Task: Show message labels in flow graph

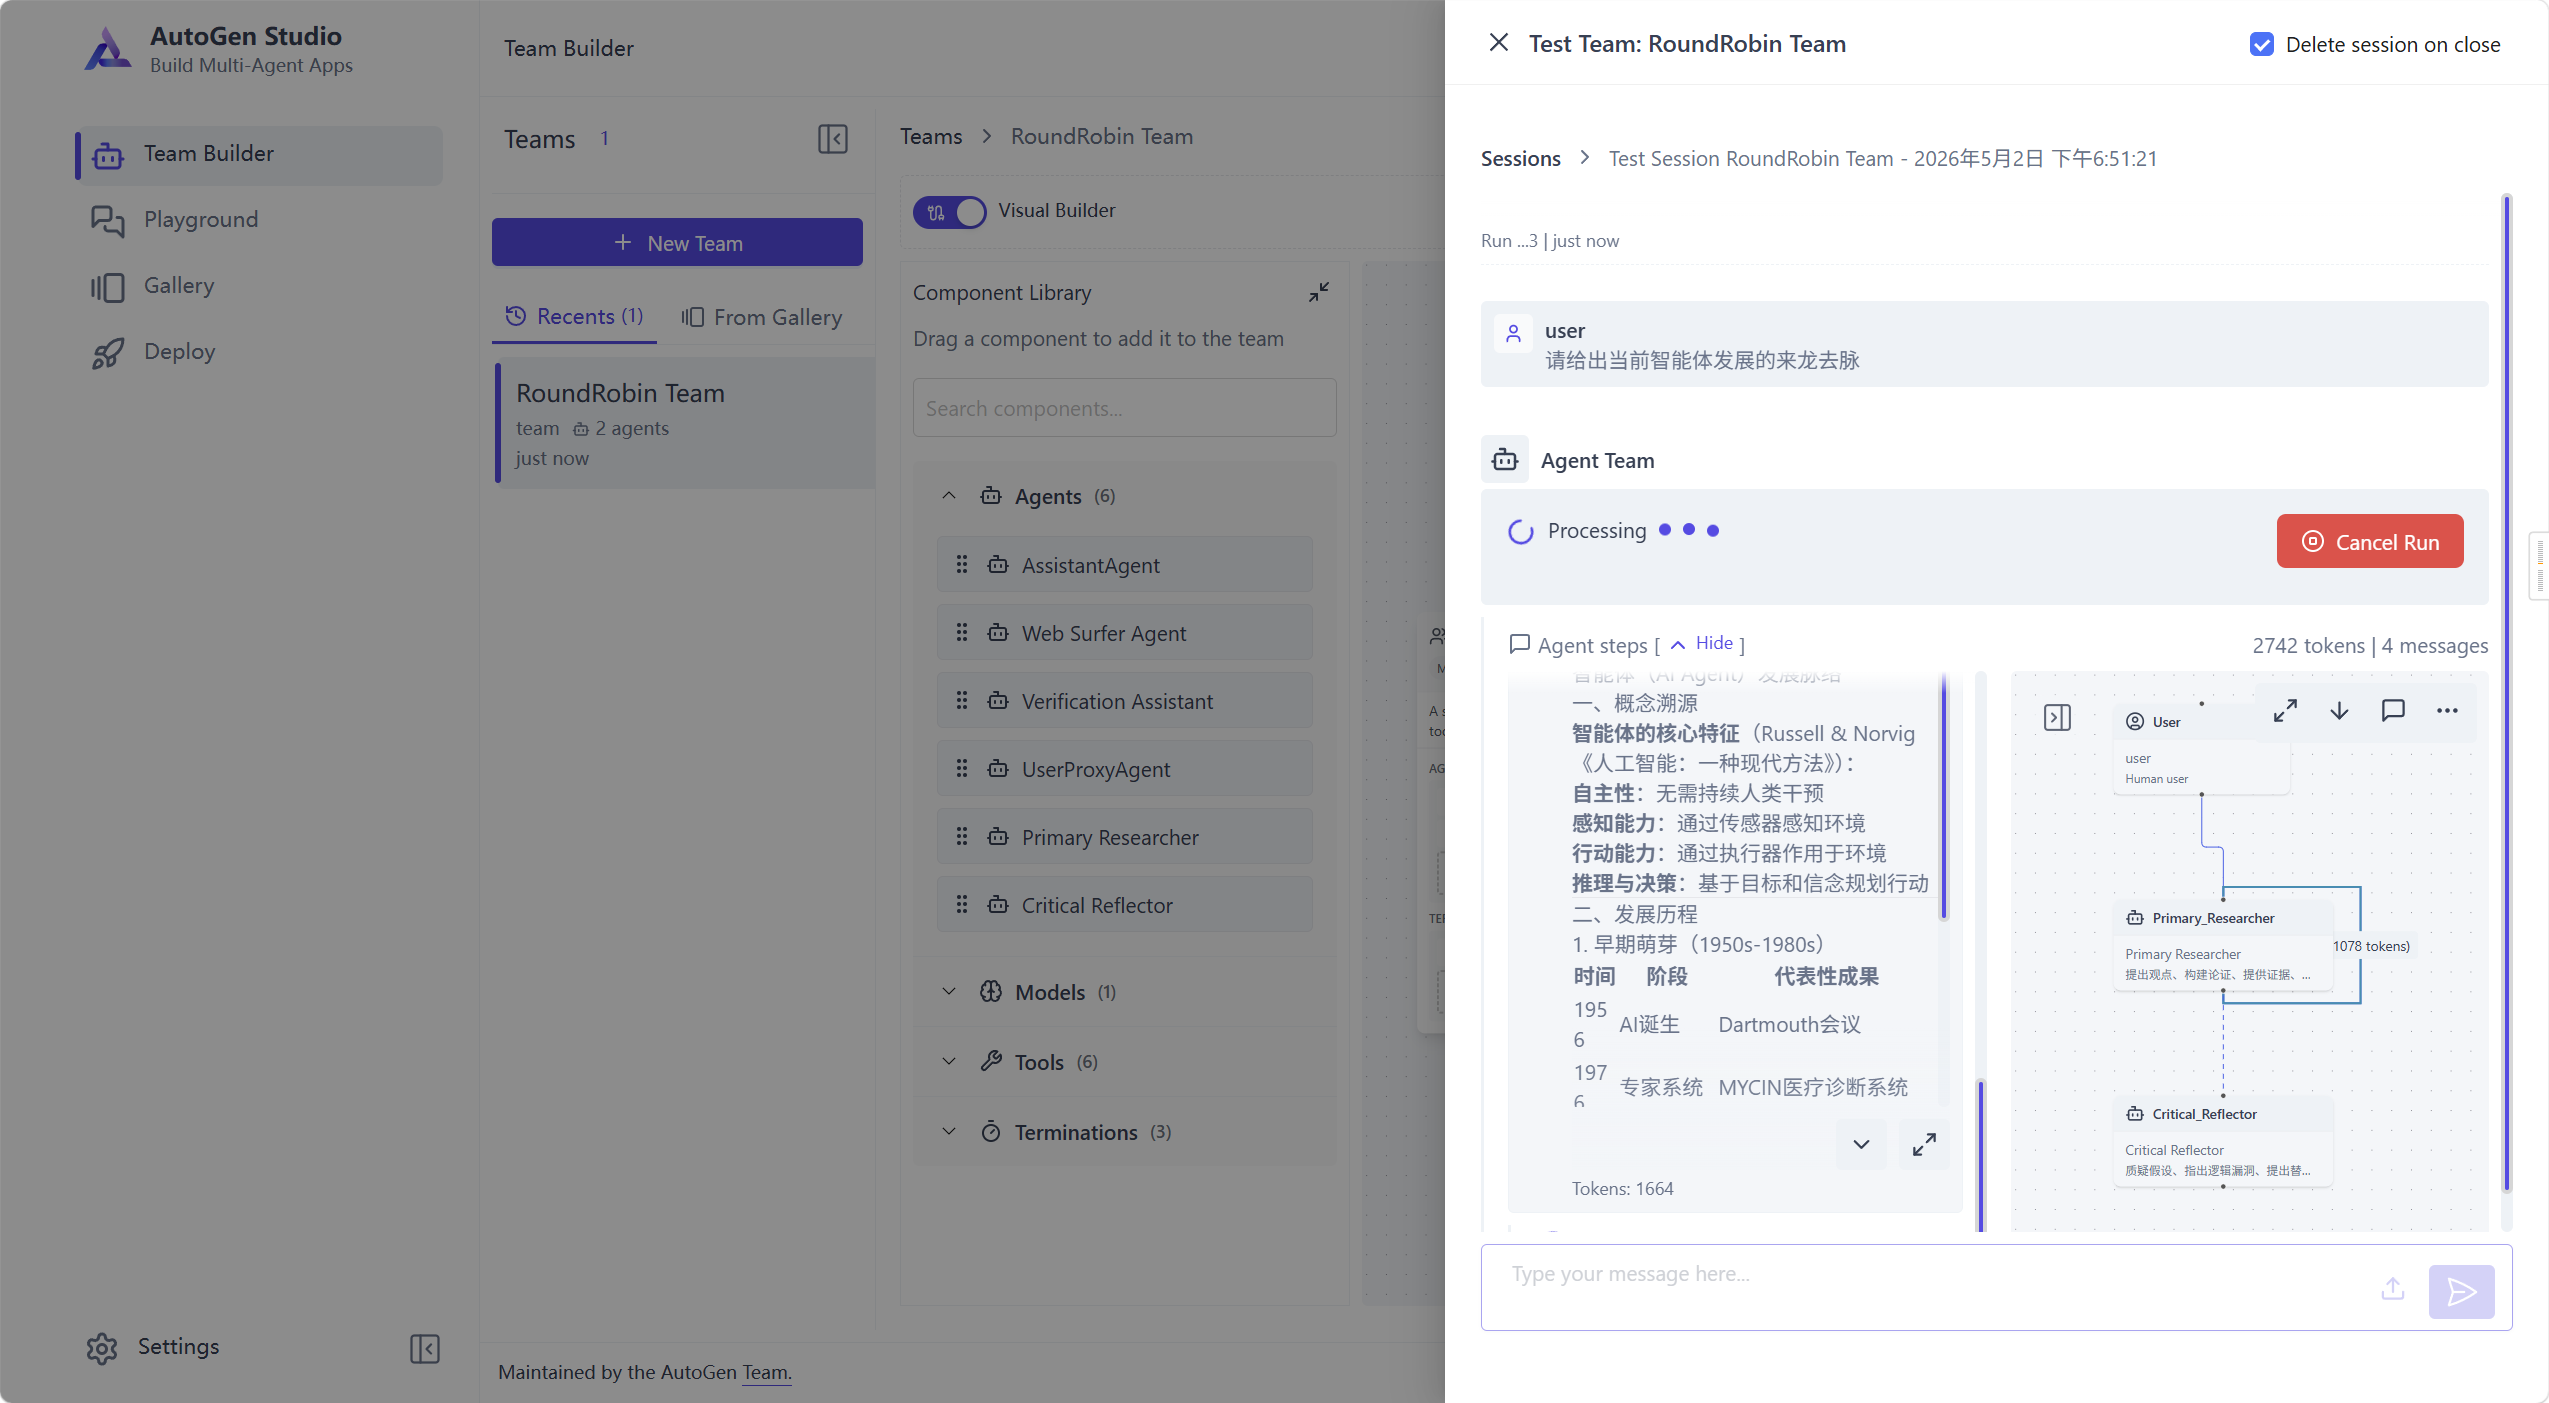Action: tap(2393, 711)
